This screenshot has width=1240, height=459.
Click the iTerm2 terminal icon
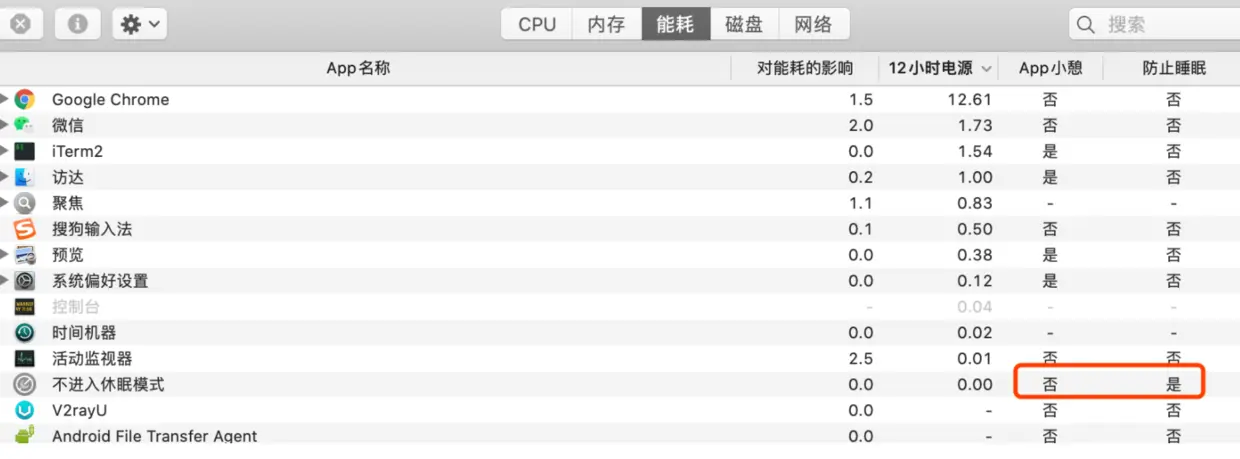[x=25, y=151]
